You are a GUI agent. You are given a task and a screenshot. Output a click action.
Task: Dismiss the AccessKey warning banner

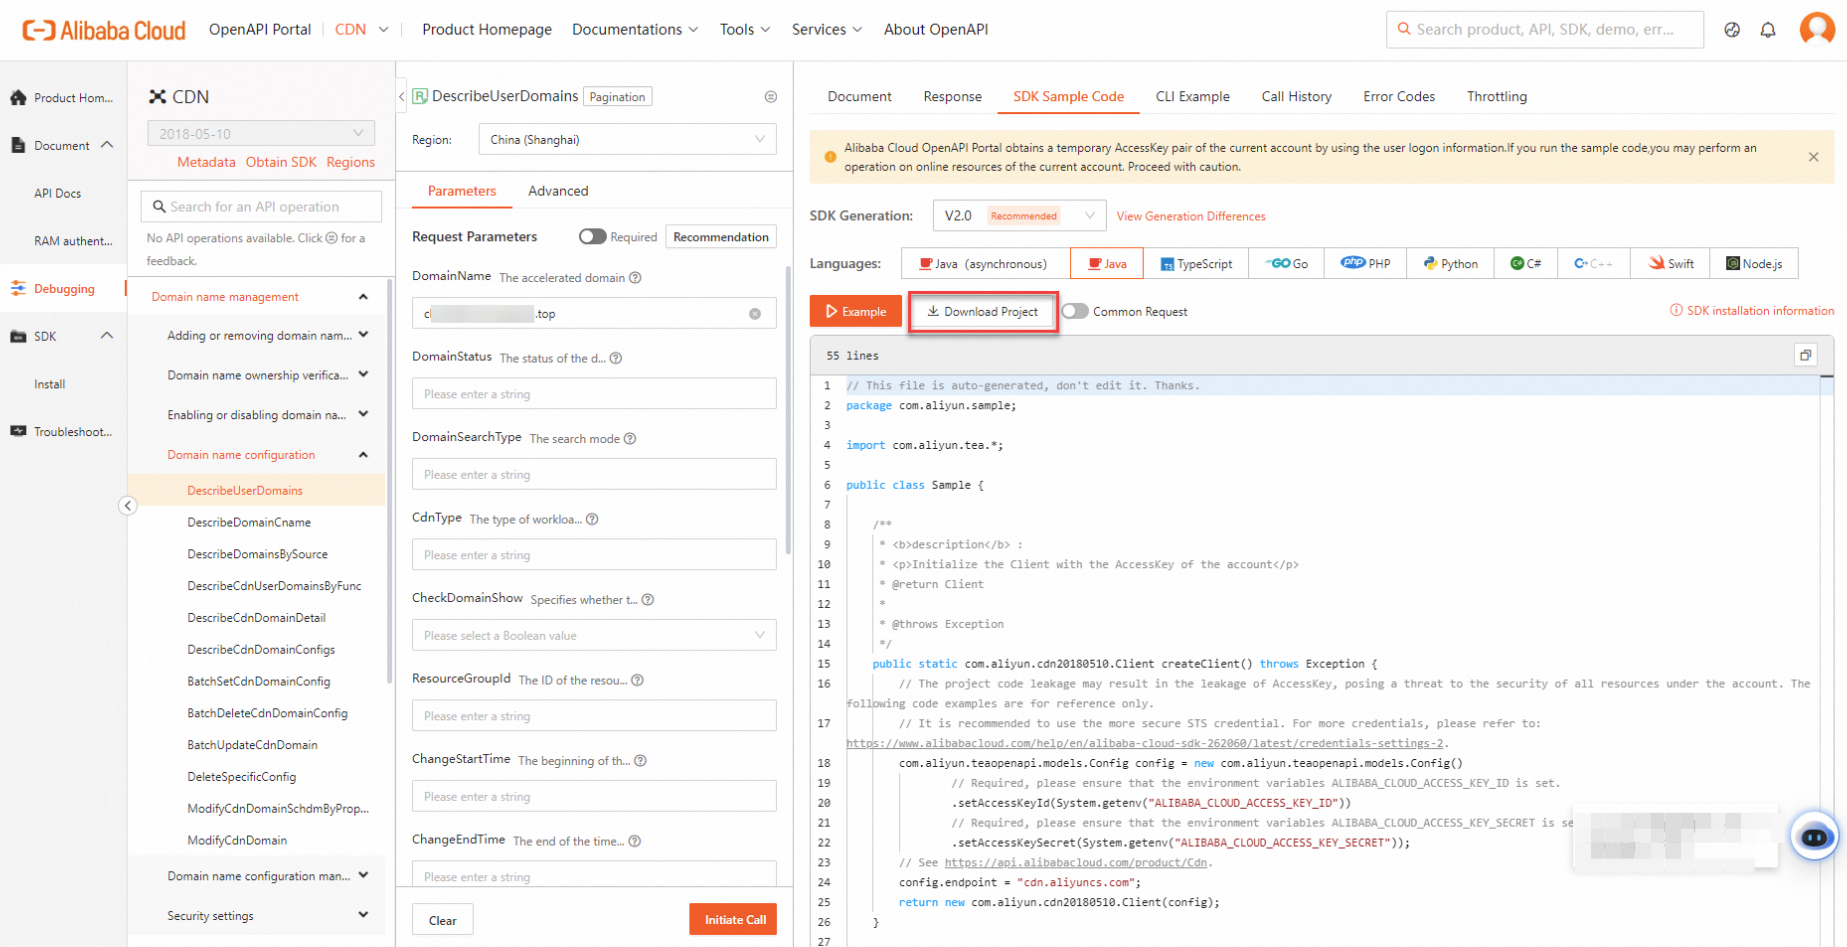pyautogui.click(x=1813, y=157)
